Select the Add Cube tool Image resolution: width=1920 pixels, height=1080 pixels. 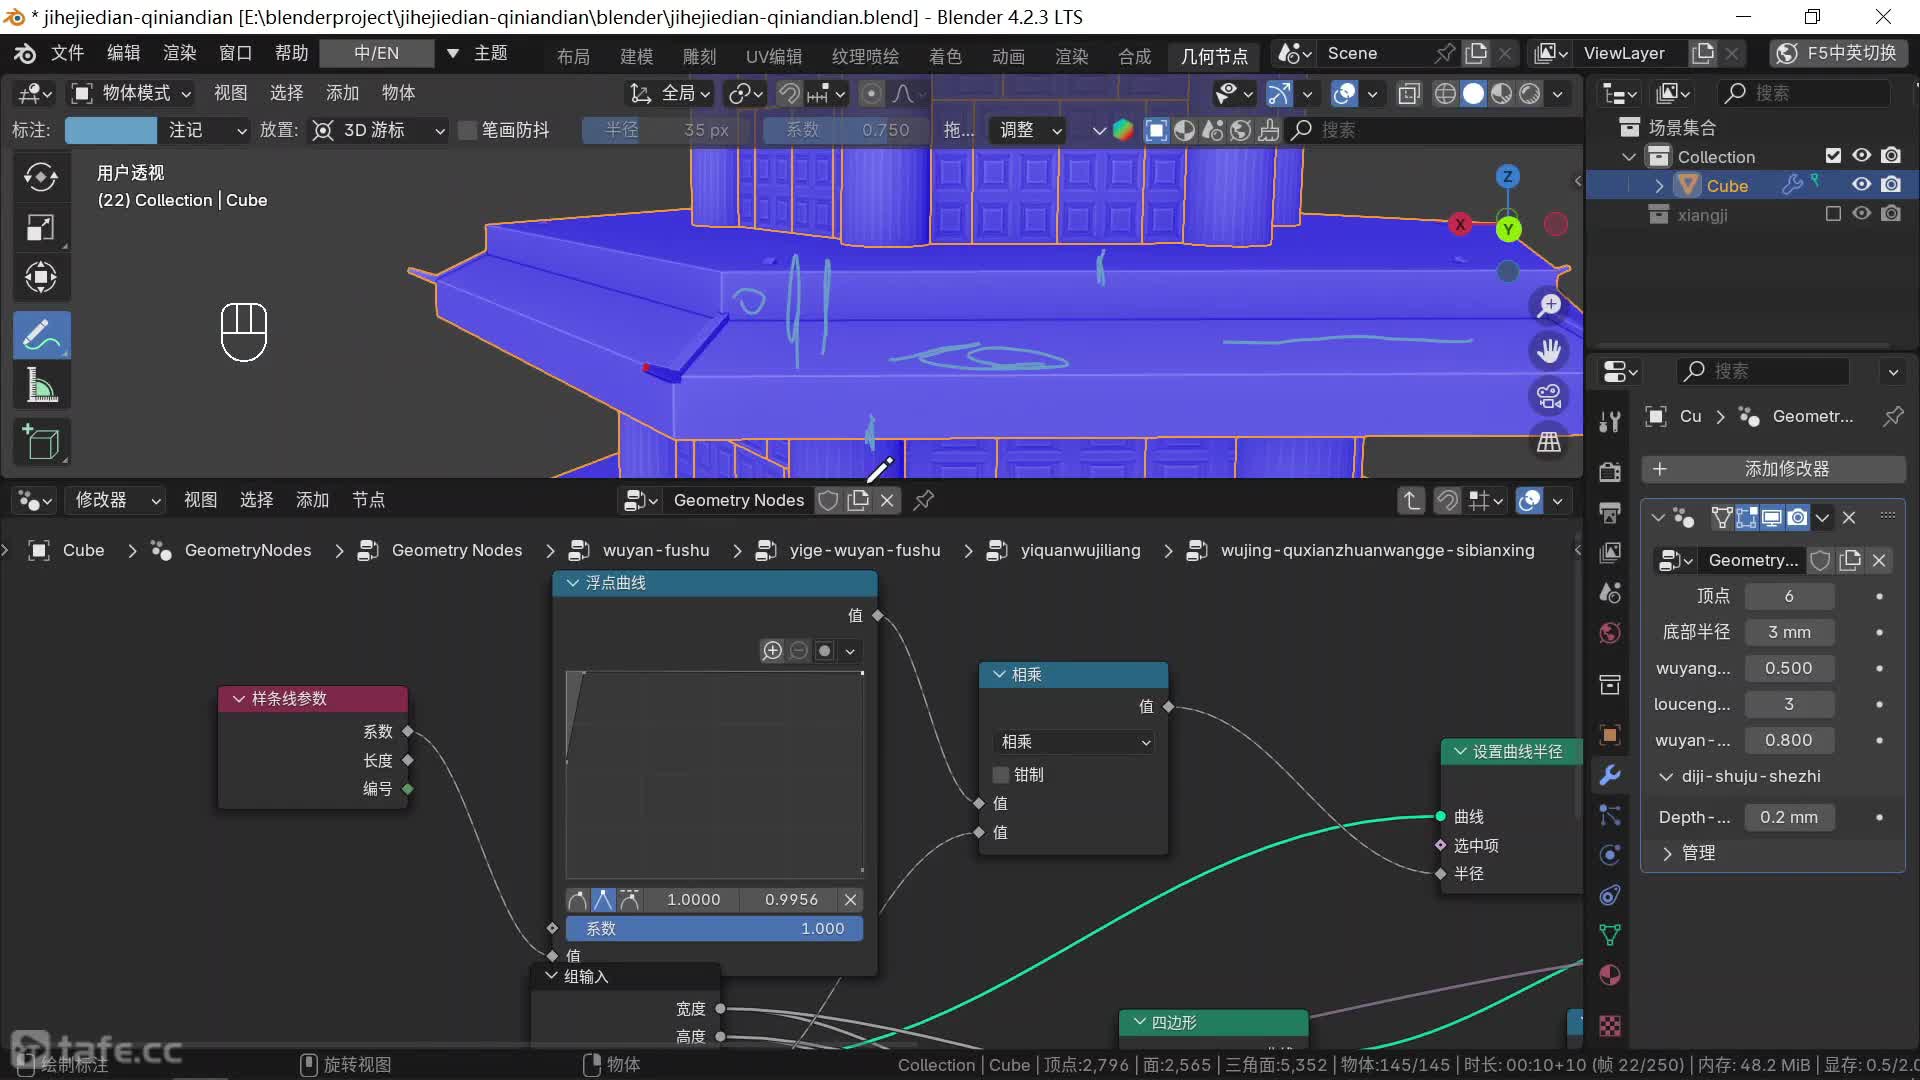(41, 442)
